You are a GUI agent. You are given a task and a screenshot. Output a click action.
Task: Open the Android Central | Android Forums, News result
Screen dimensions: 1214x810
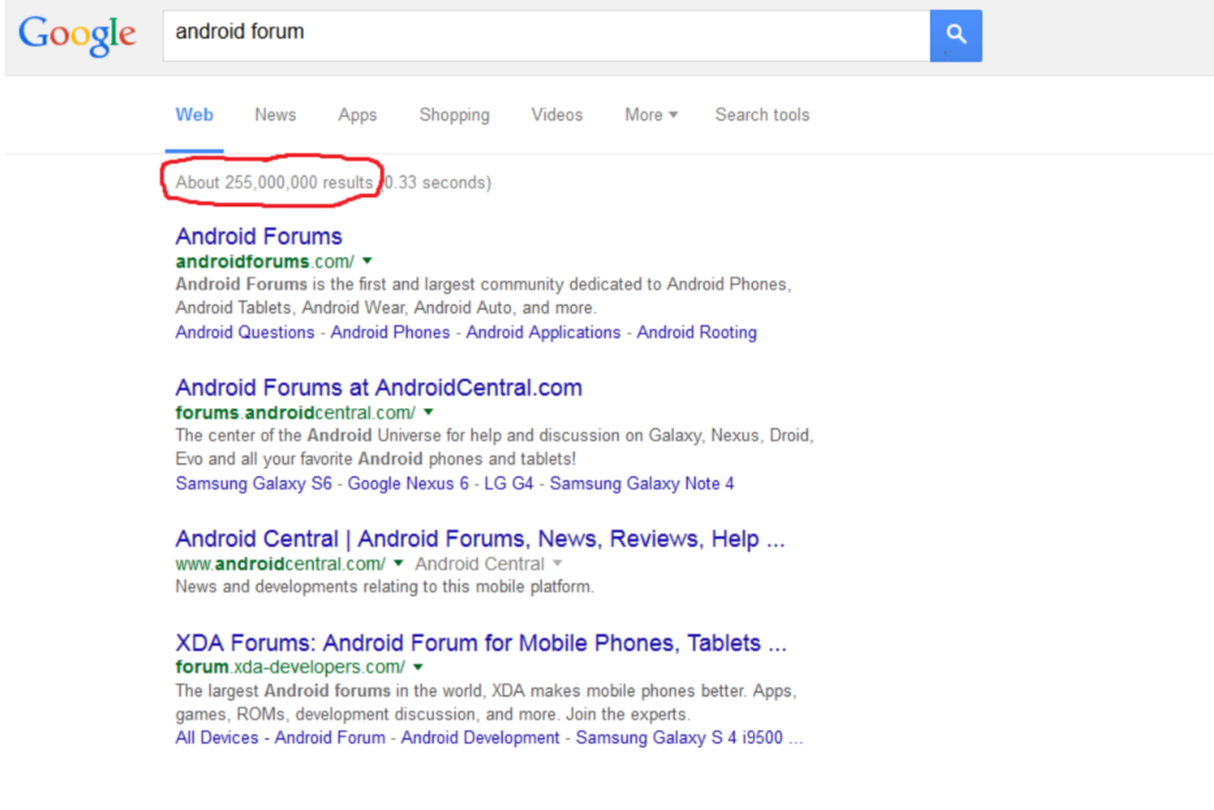point(480,539)
